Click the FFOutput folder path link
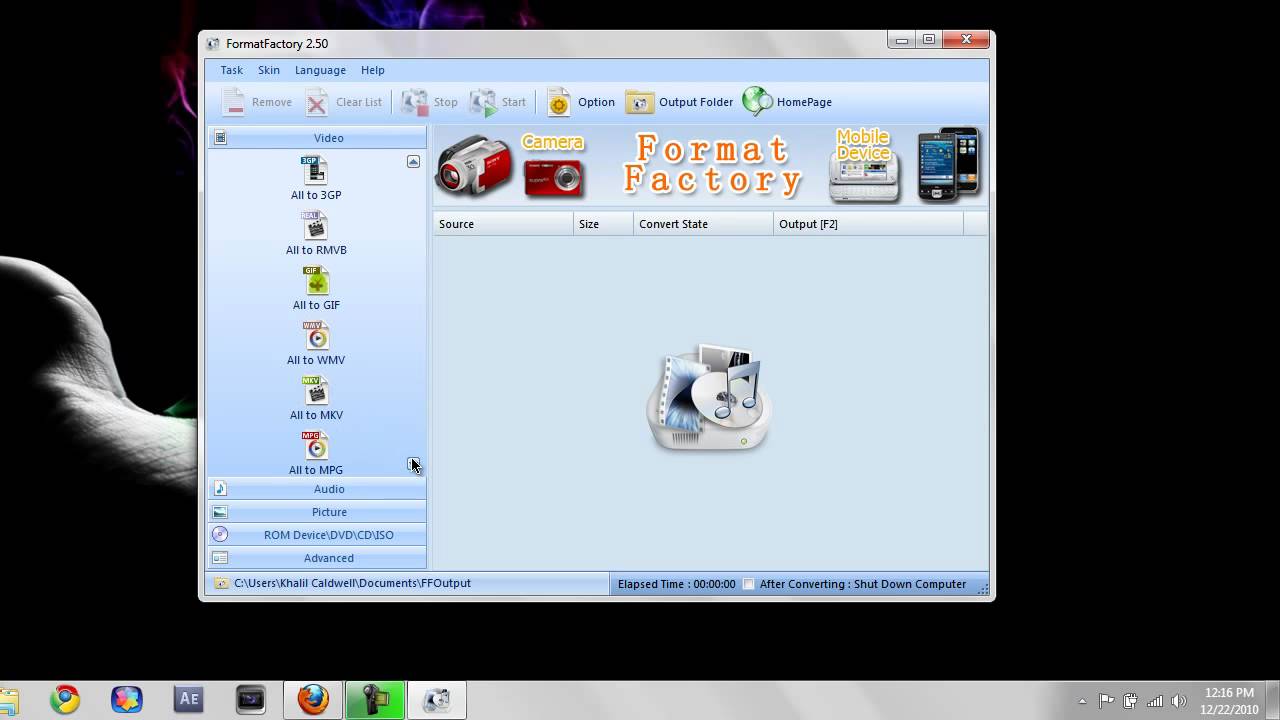The image size is (1280, 720). click(x=352, y=583)
